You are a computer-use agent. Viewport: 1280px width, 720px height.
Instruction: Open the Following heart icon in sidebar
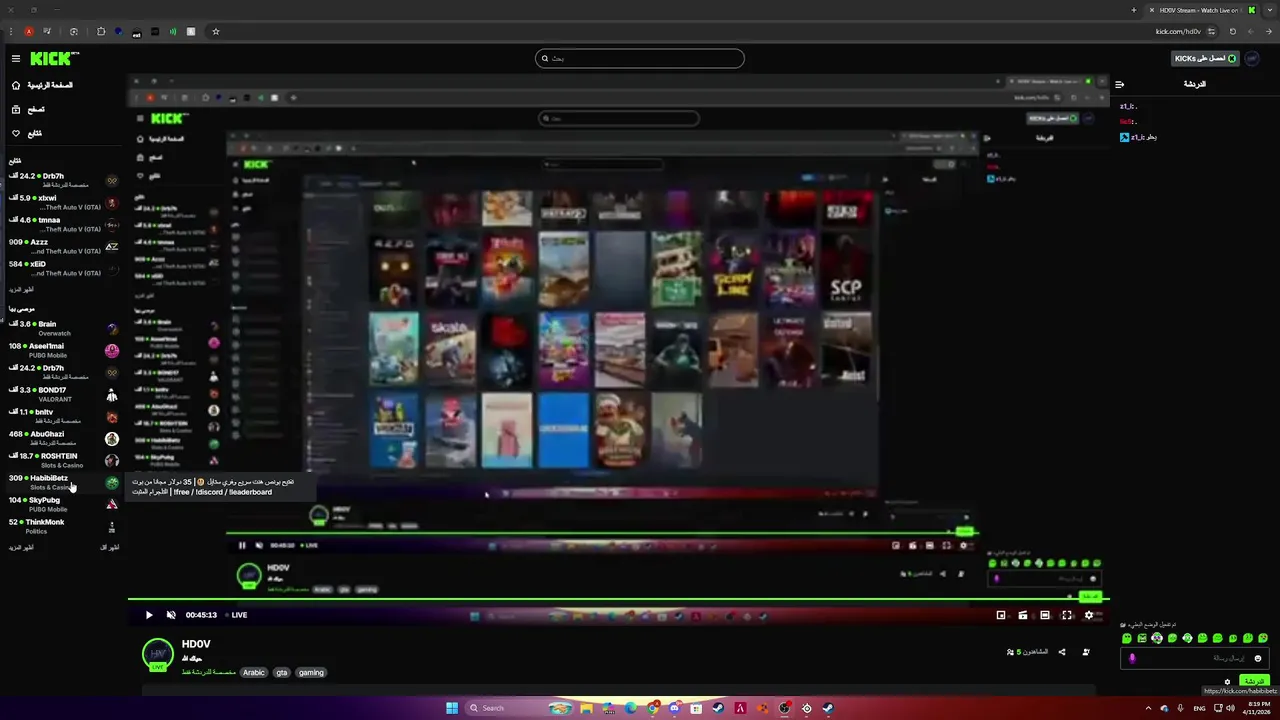point(16,133)
